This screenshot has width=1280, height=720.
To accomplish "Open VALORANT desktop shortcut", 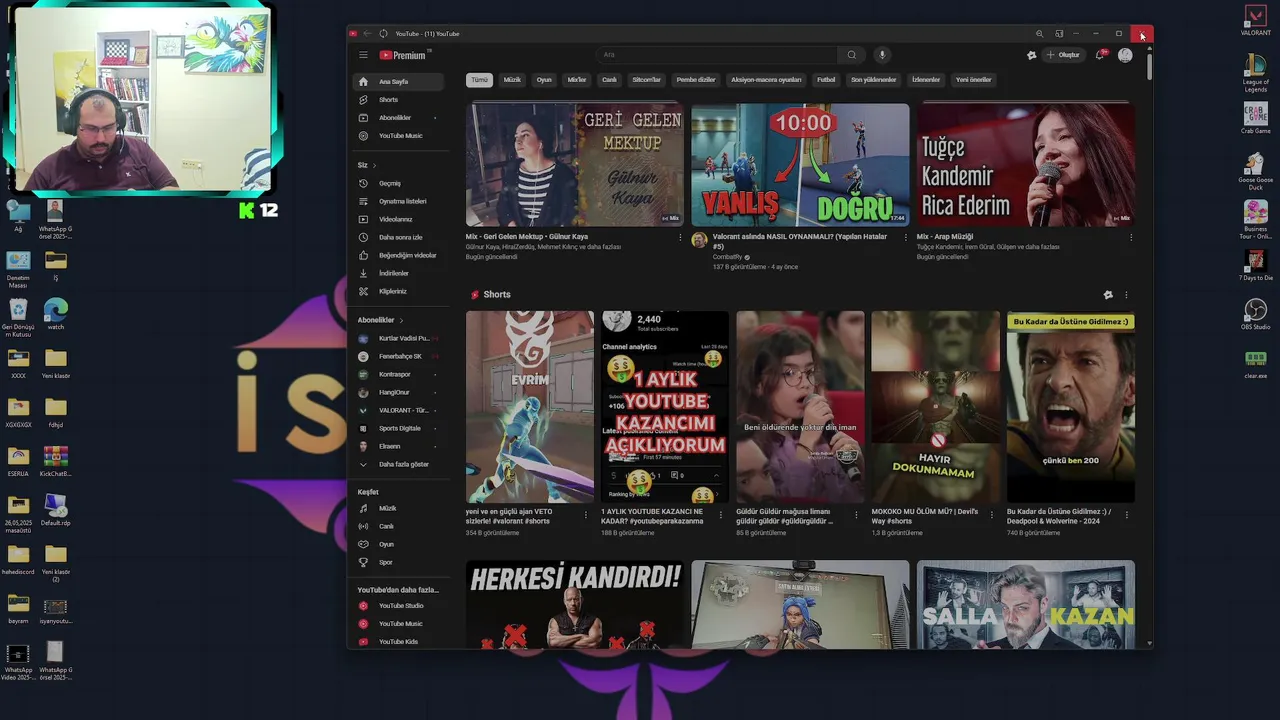I will click(x=1255, y=20).
